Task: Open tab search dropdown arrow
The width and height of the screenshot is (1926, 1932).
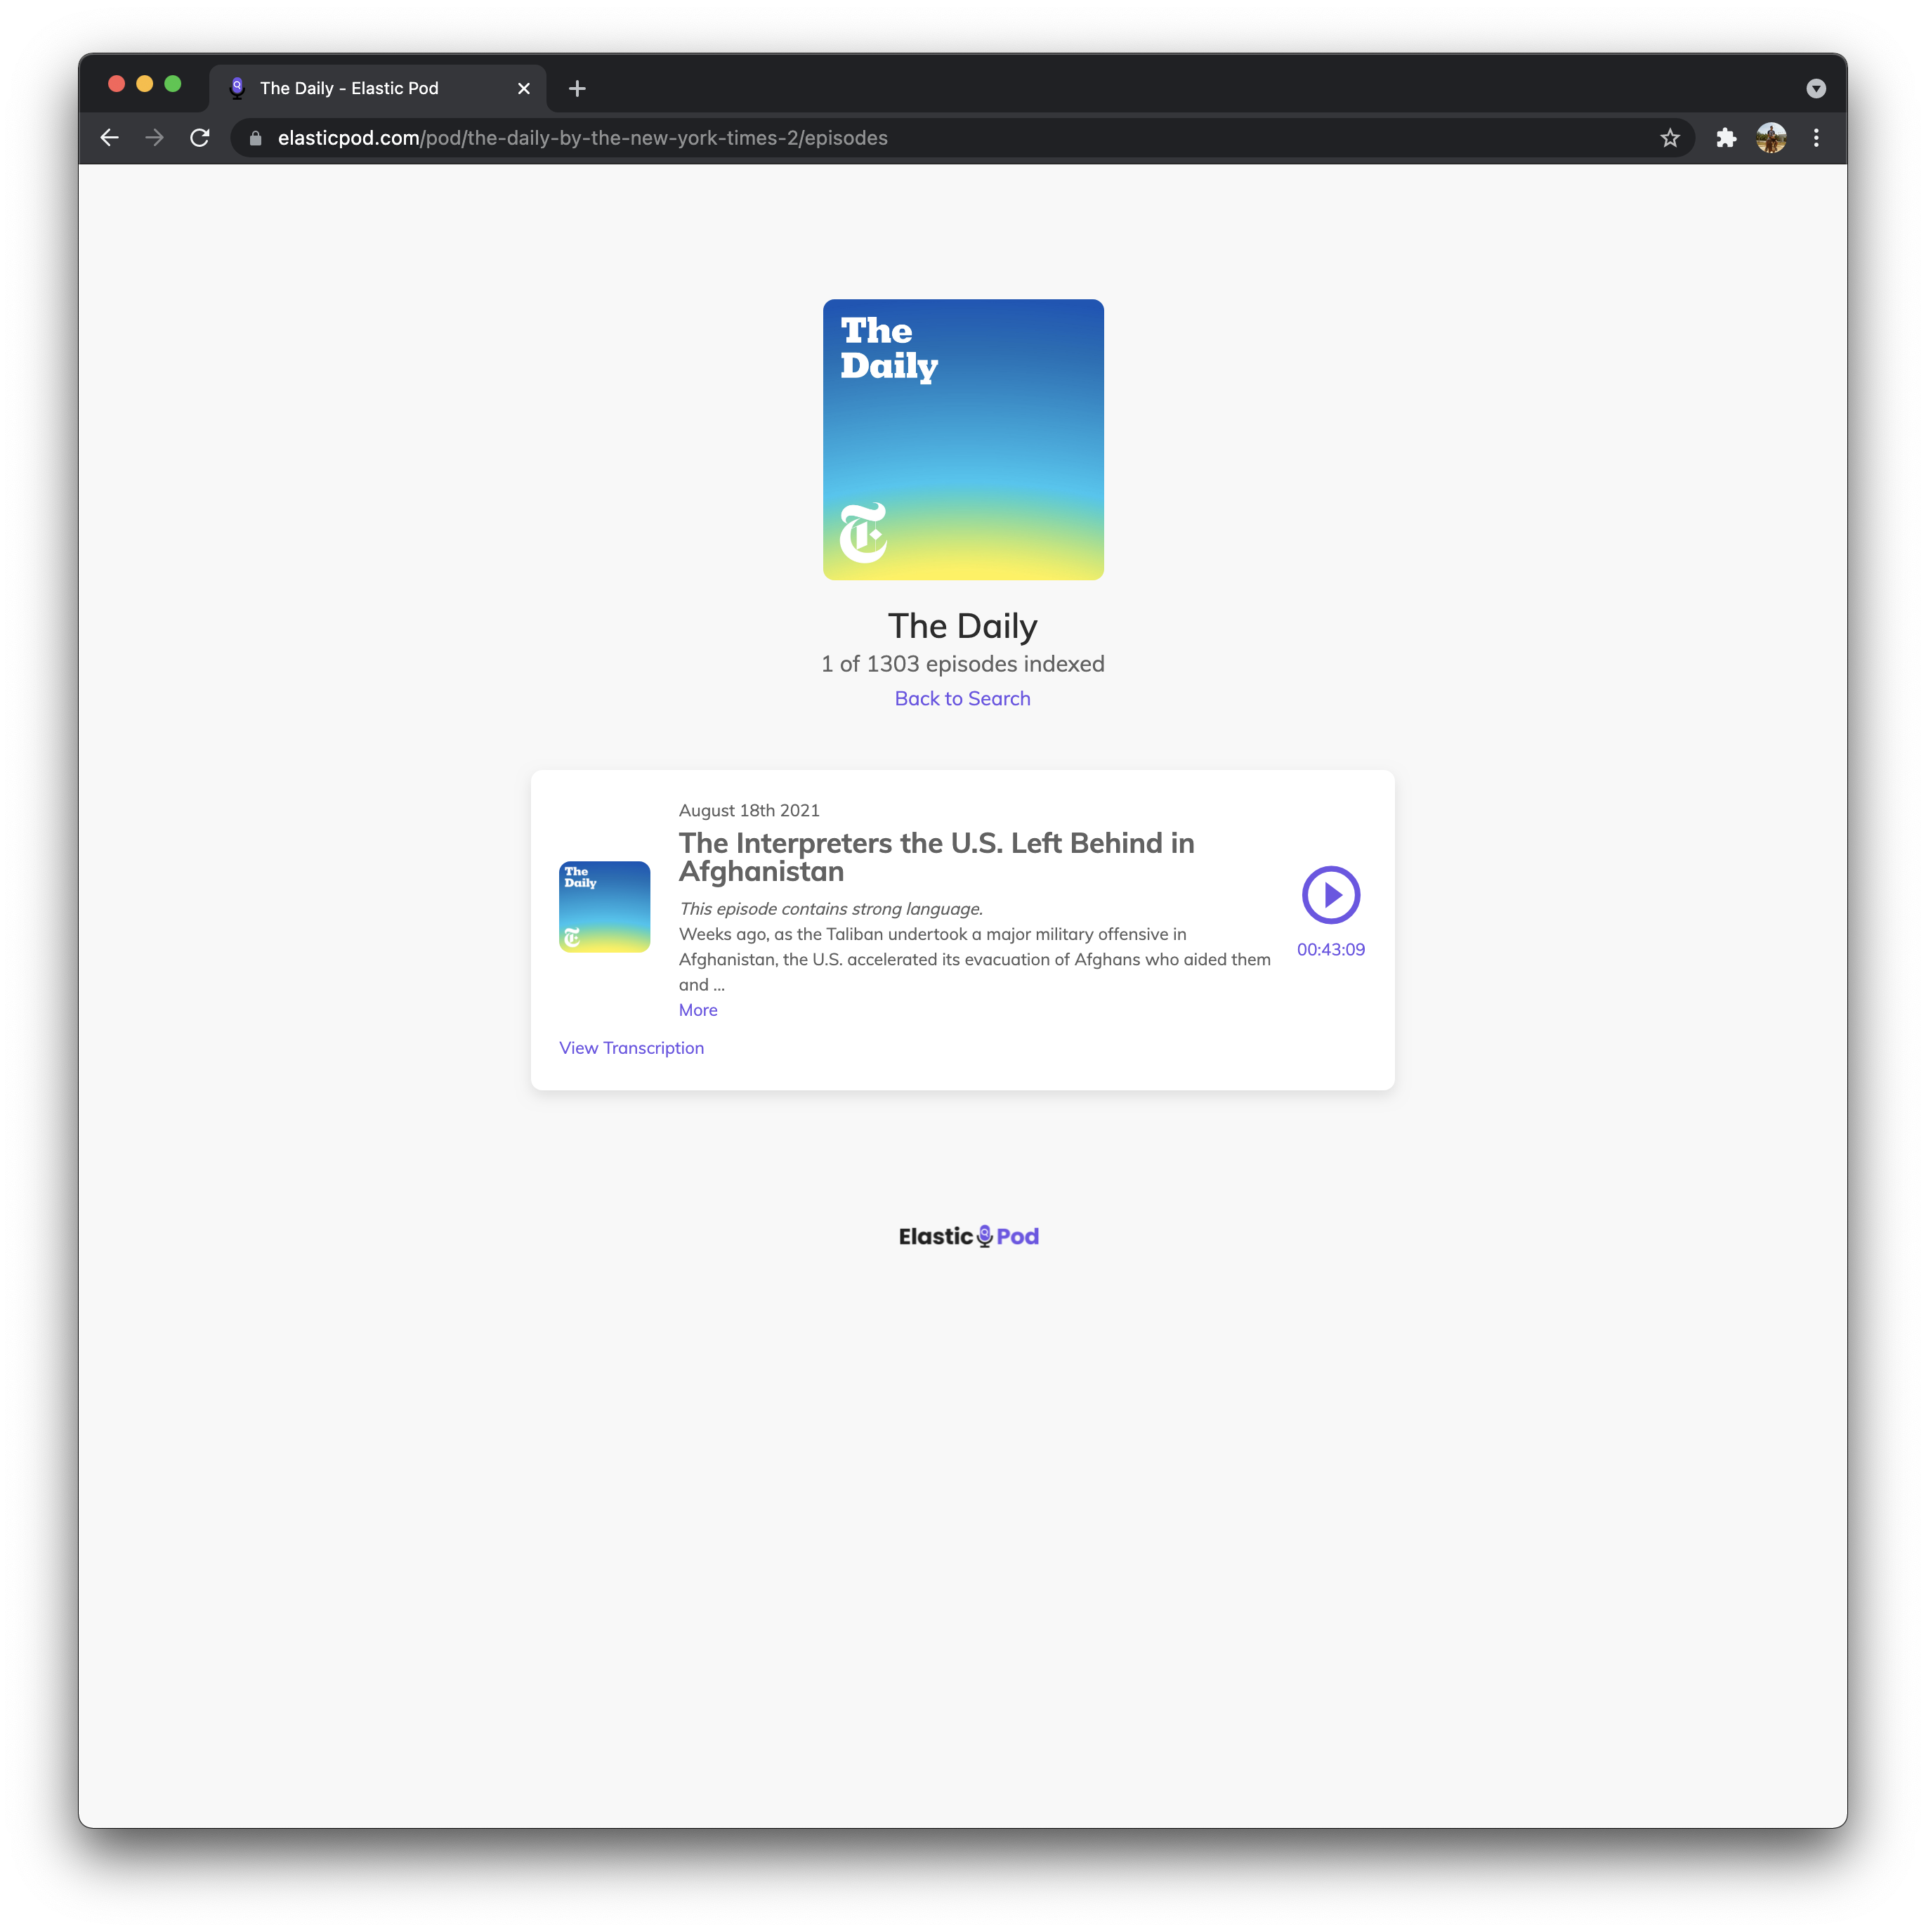Action: point(1816,88)
